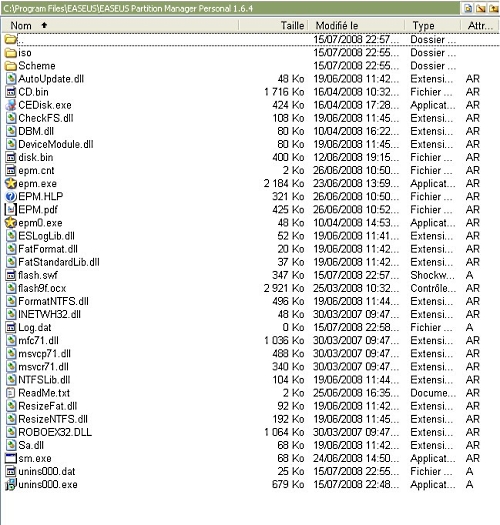Select the ResizeNTFS.dll file name
Viewport: 500px width, 525px height.
pos(53,419)
